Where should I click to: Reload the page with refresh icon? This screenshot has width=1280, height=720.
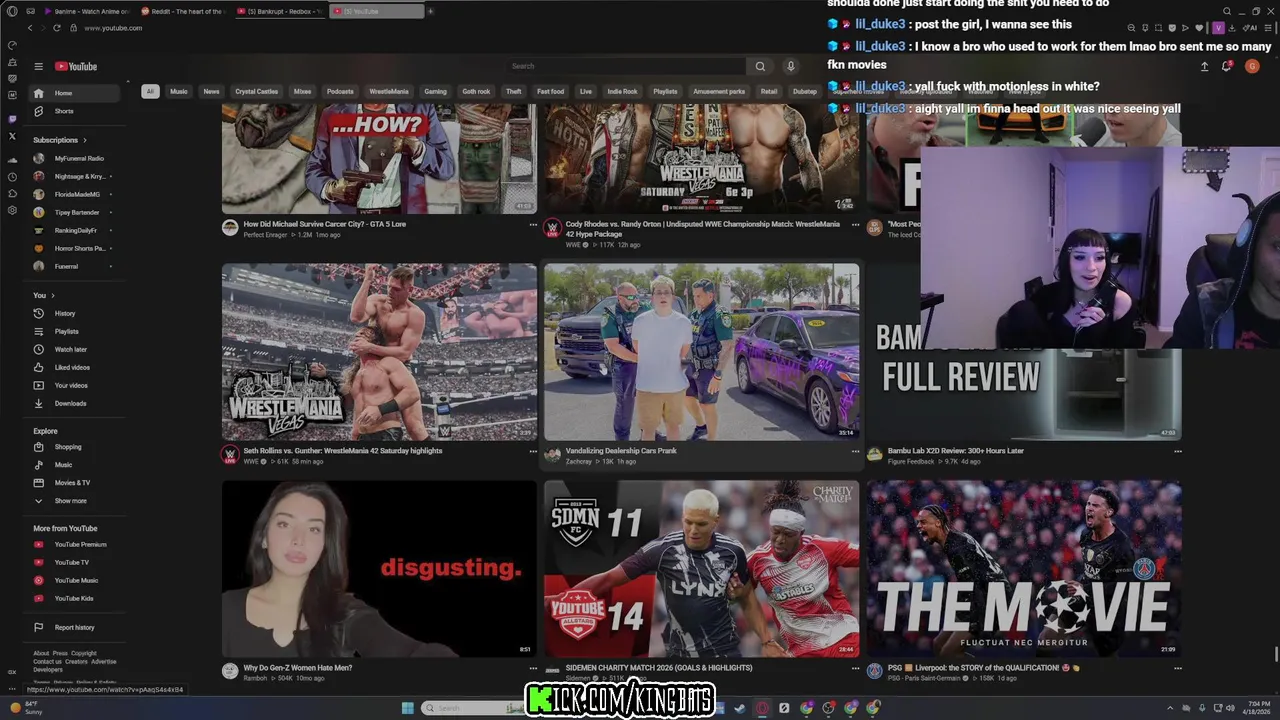56,28
